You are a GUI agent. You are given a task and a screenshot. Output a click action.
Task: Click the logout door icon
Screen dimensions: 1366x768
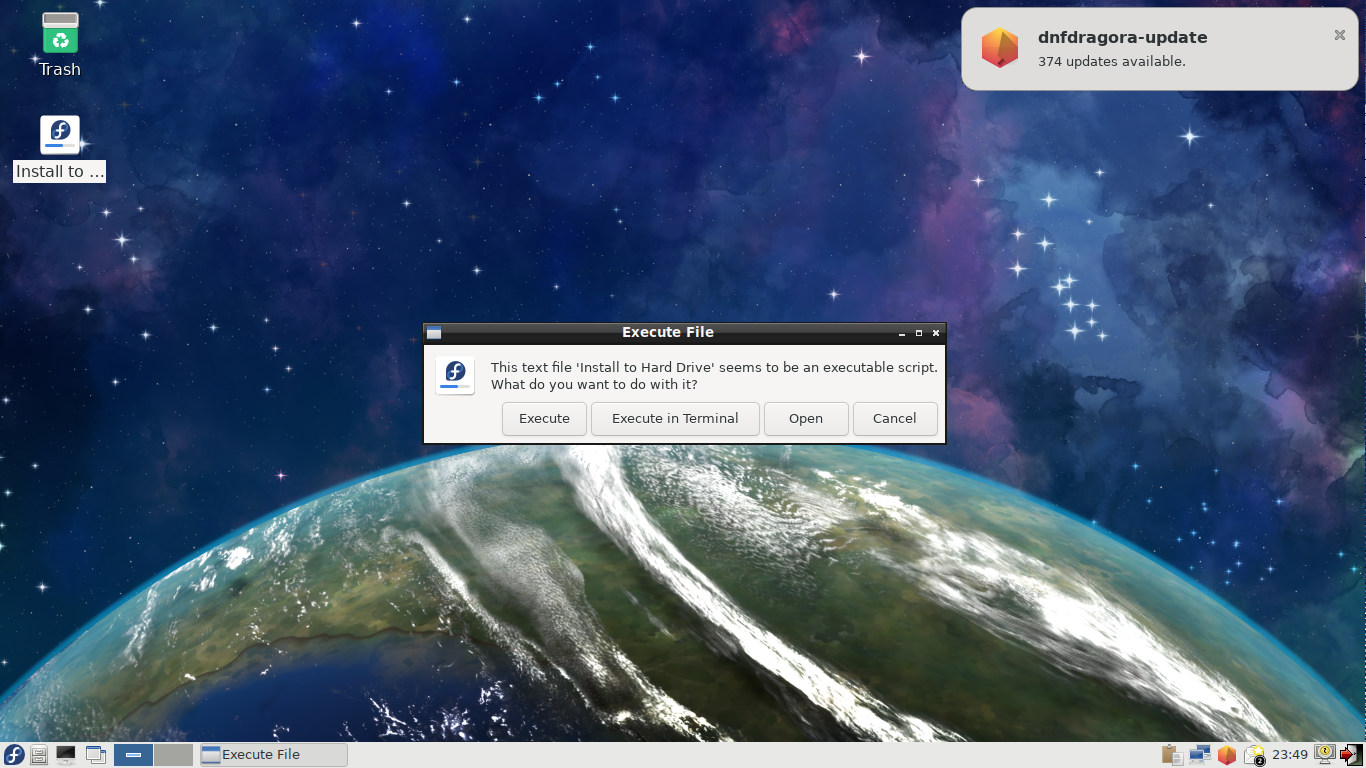click(1351, 755)
